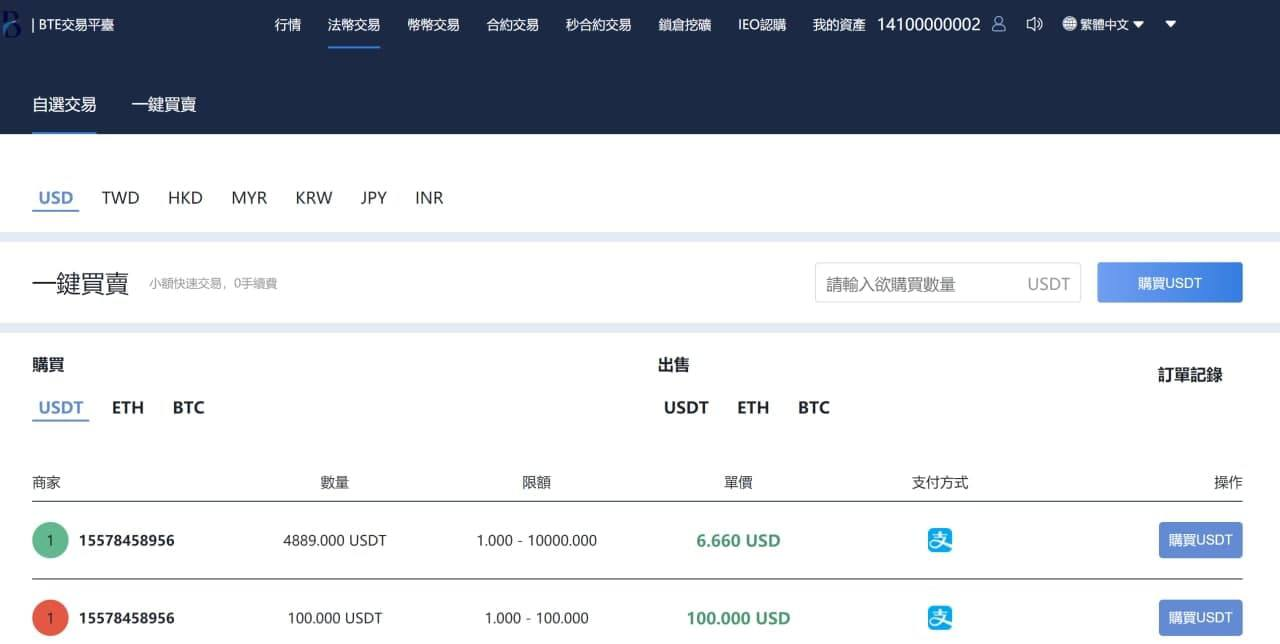Expand the white triangle menu at top right
Image resolution: width=1280 pixels, height=644 pixels.
[x=1171, y=24]
